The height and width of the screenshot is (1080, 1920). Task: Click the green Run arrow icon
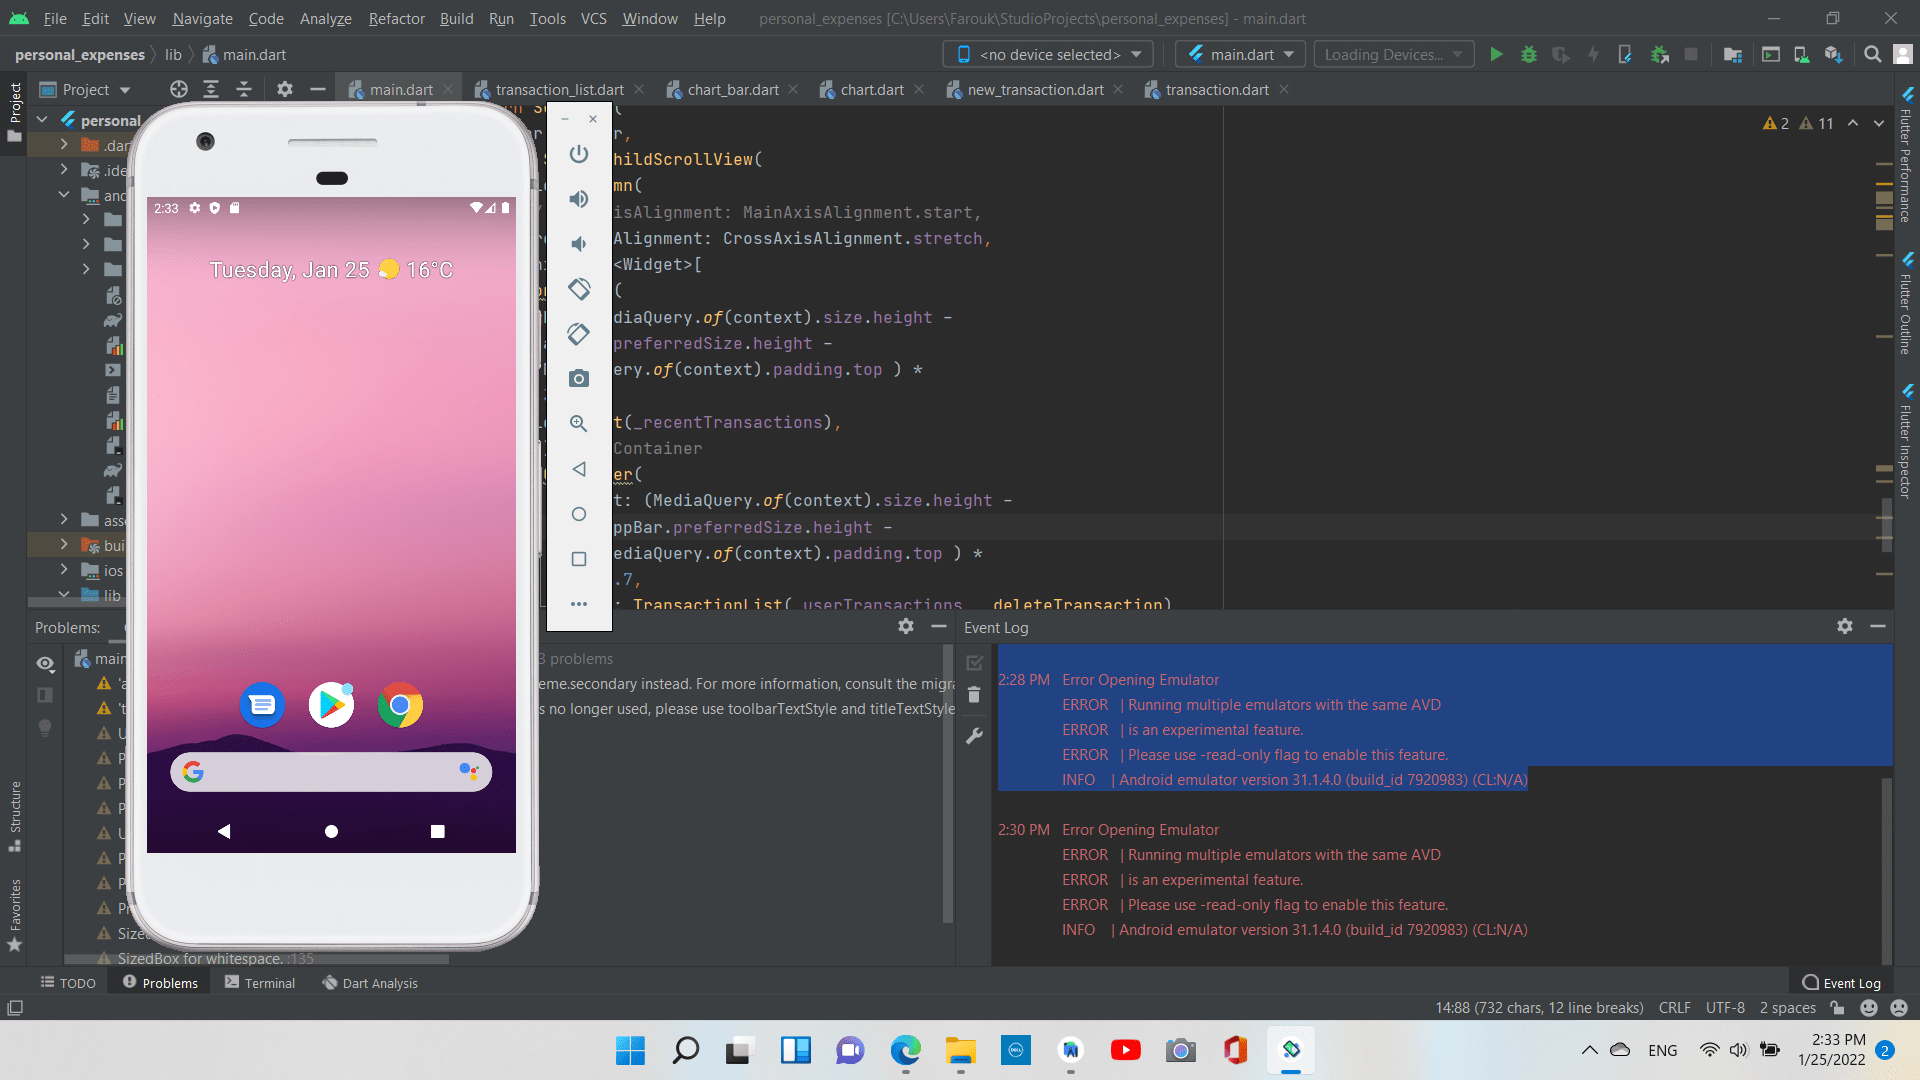pos(1496,55)
